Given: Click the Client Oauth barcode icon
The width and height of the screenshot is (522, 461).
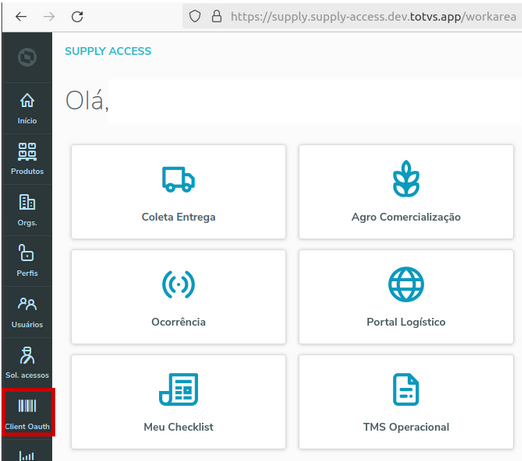Looking at the screenshot, I should pos(27,406).
